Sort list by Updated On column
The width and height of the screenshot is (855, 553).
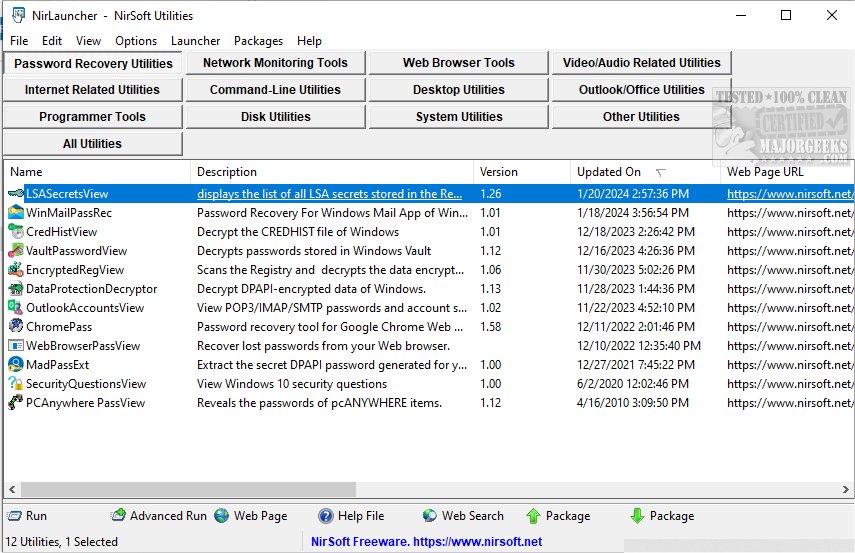coord(609,172)
